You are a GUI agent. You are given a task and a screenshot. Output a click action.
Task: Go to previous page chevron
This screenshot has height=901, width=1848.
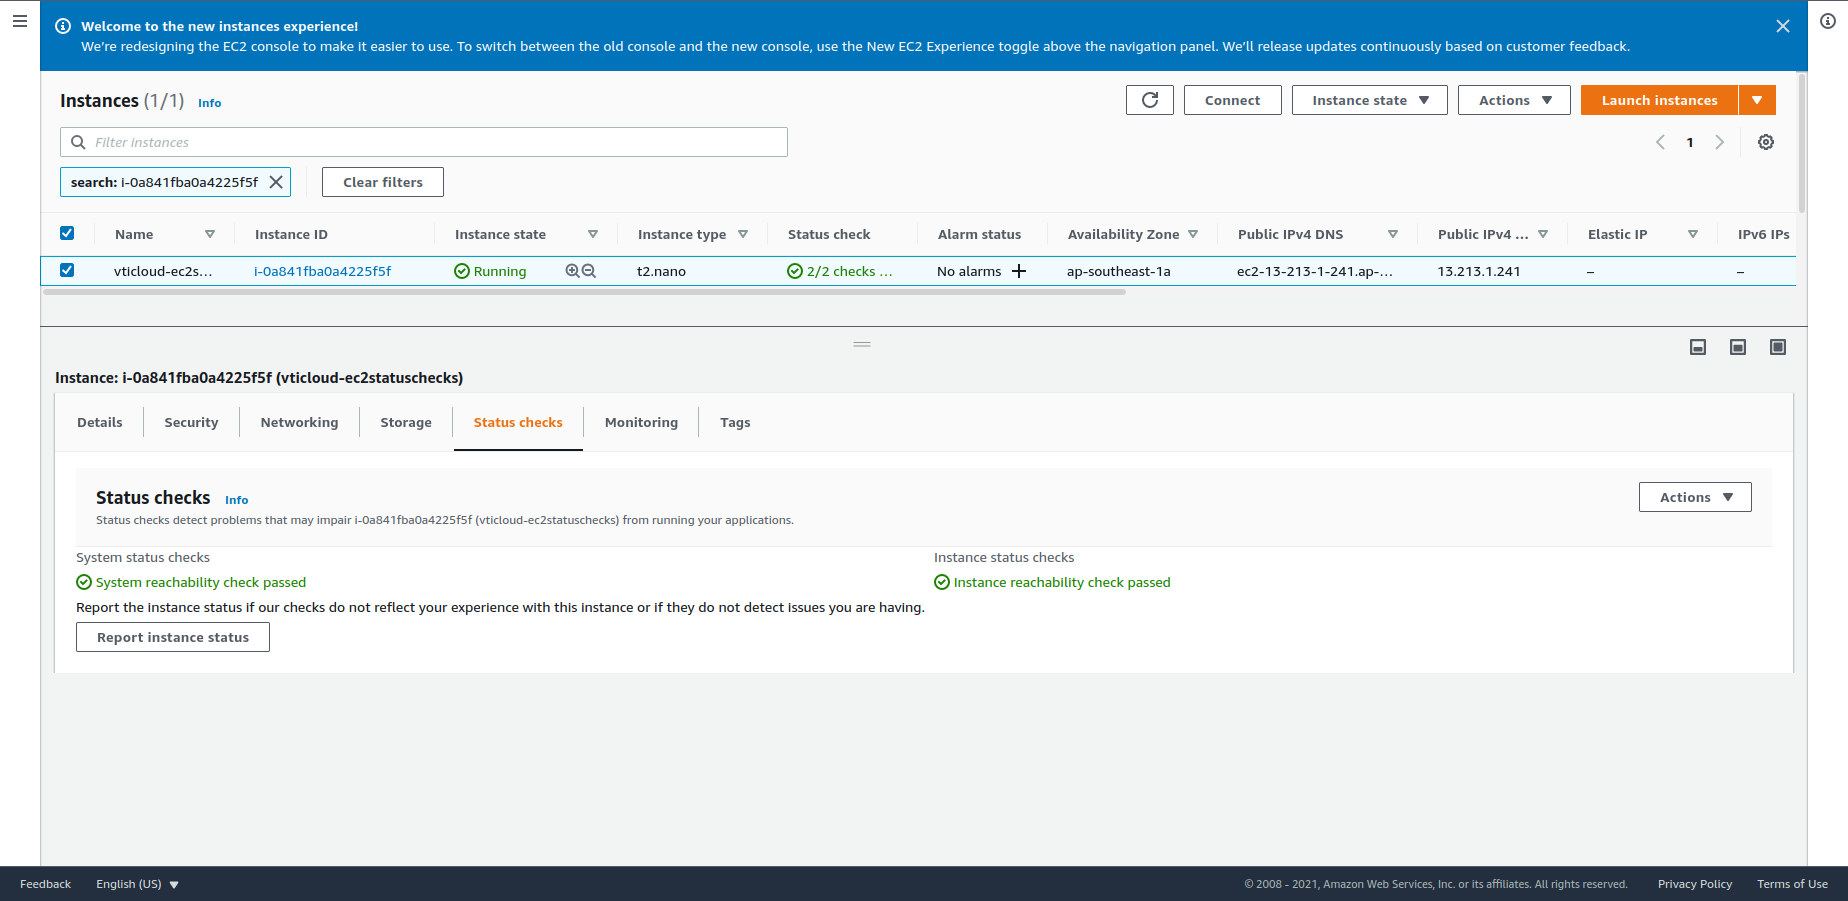(x=1660, y=142)
